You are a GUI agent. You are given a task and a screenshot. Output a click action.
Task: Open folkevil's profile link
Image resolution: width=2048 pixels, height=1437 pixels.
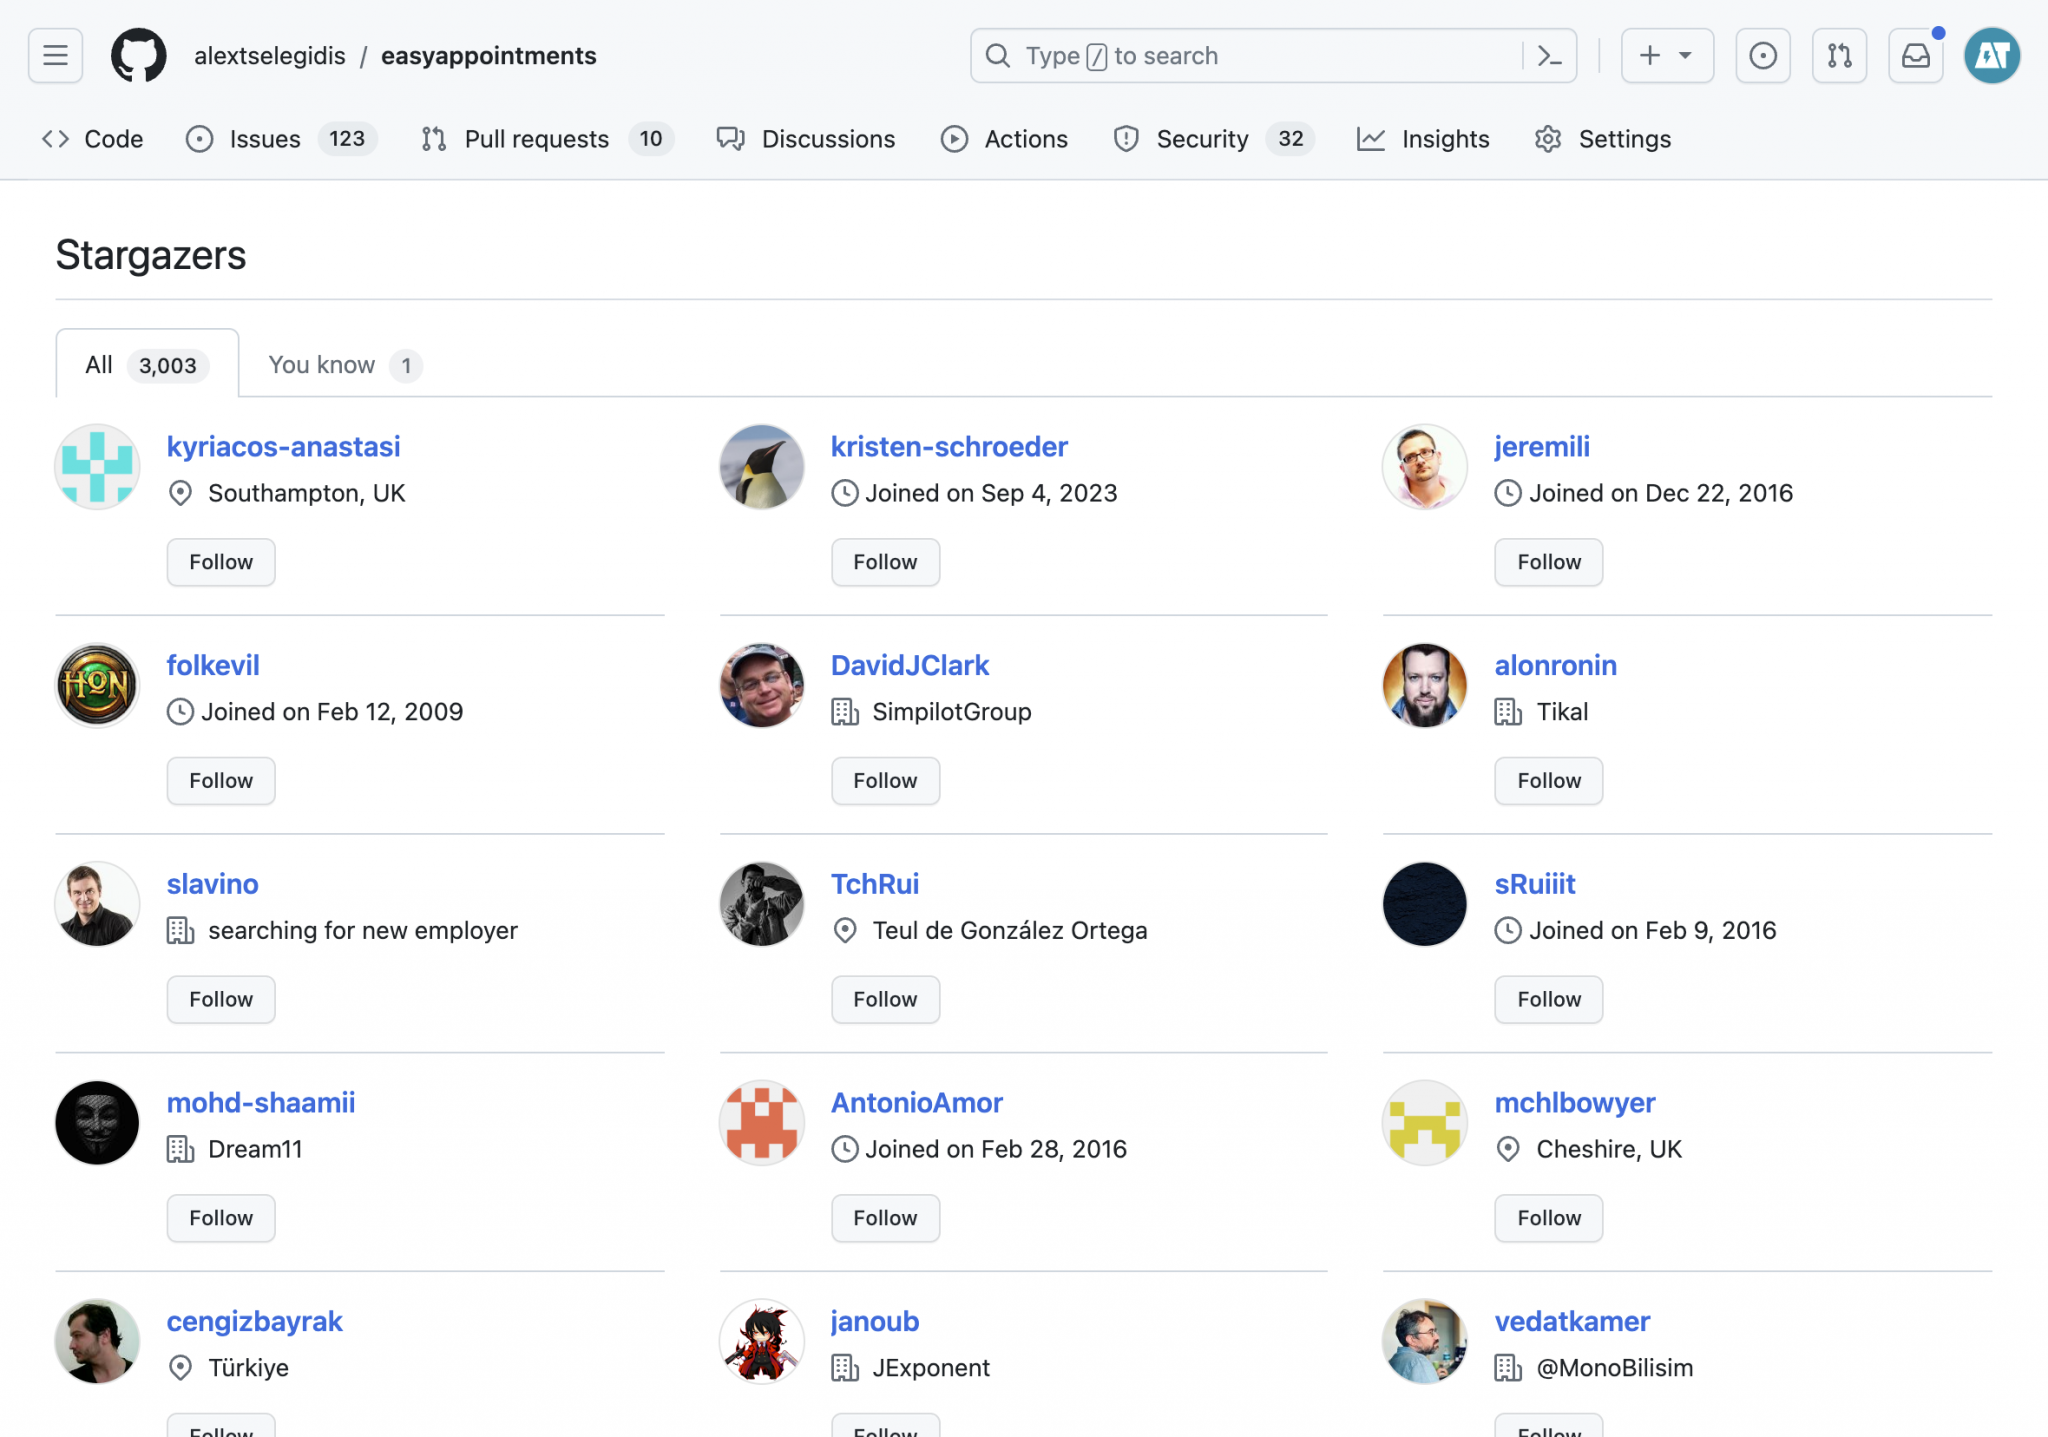[x=213, y=664]
